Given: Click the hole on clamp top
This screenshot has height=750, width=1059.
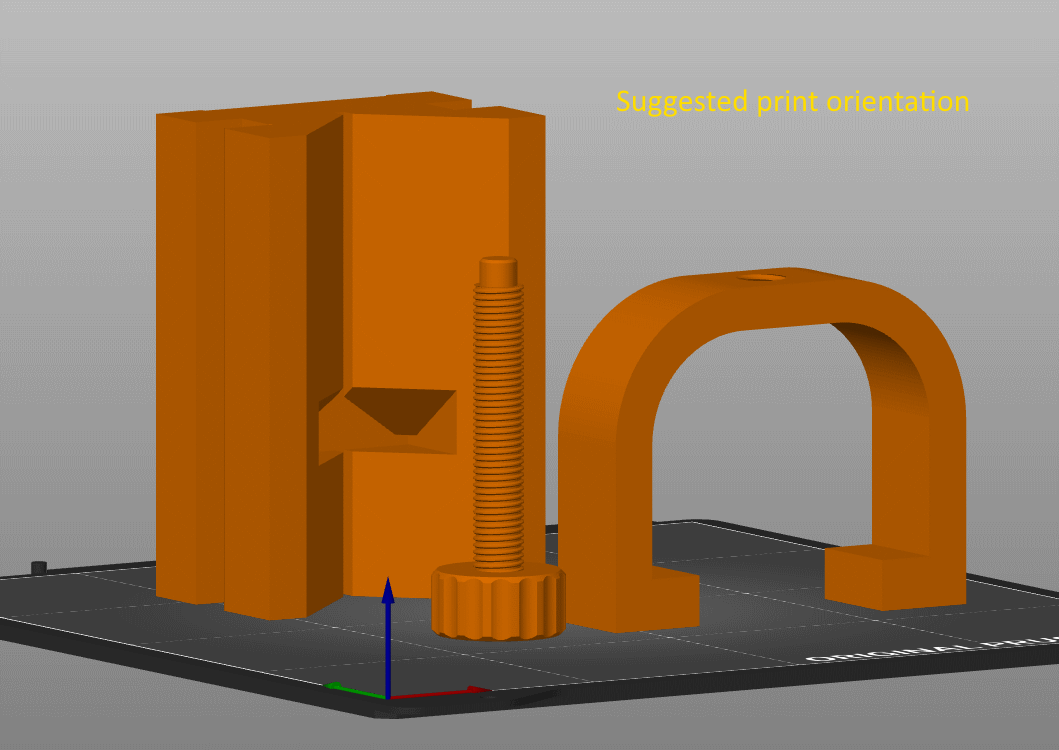Looking at the screenshot, I should coord(761,277).
